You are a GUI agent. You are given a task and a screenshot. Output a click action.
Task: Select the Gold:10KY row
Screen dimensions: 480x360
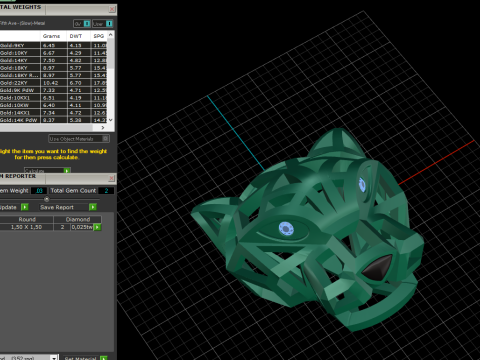pyautogui.click(x=53, y=53)
